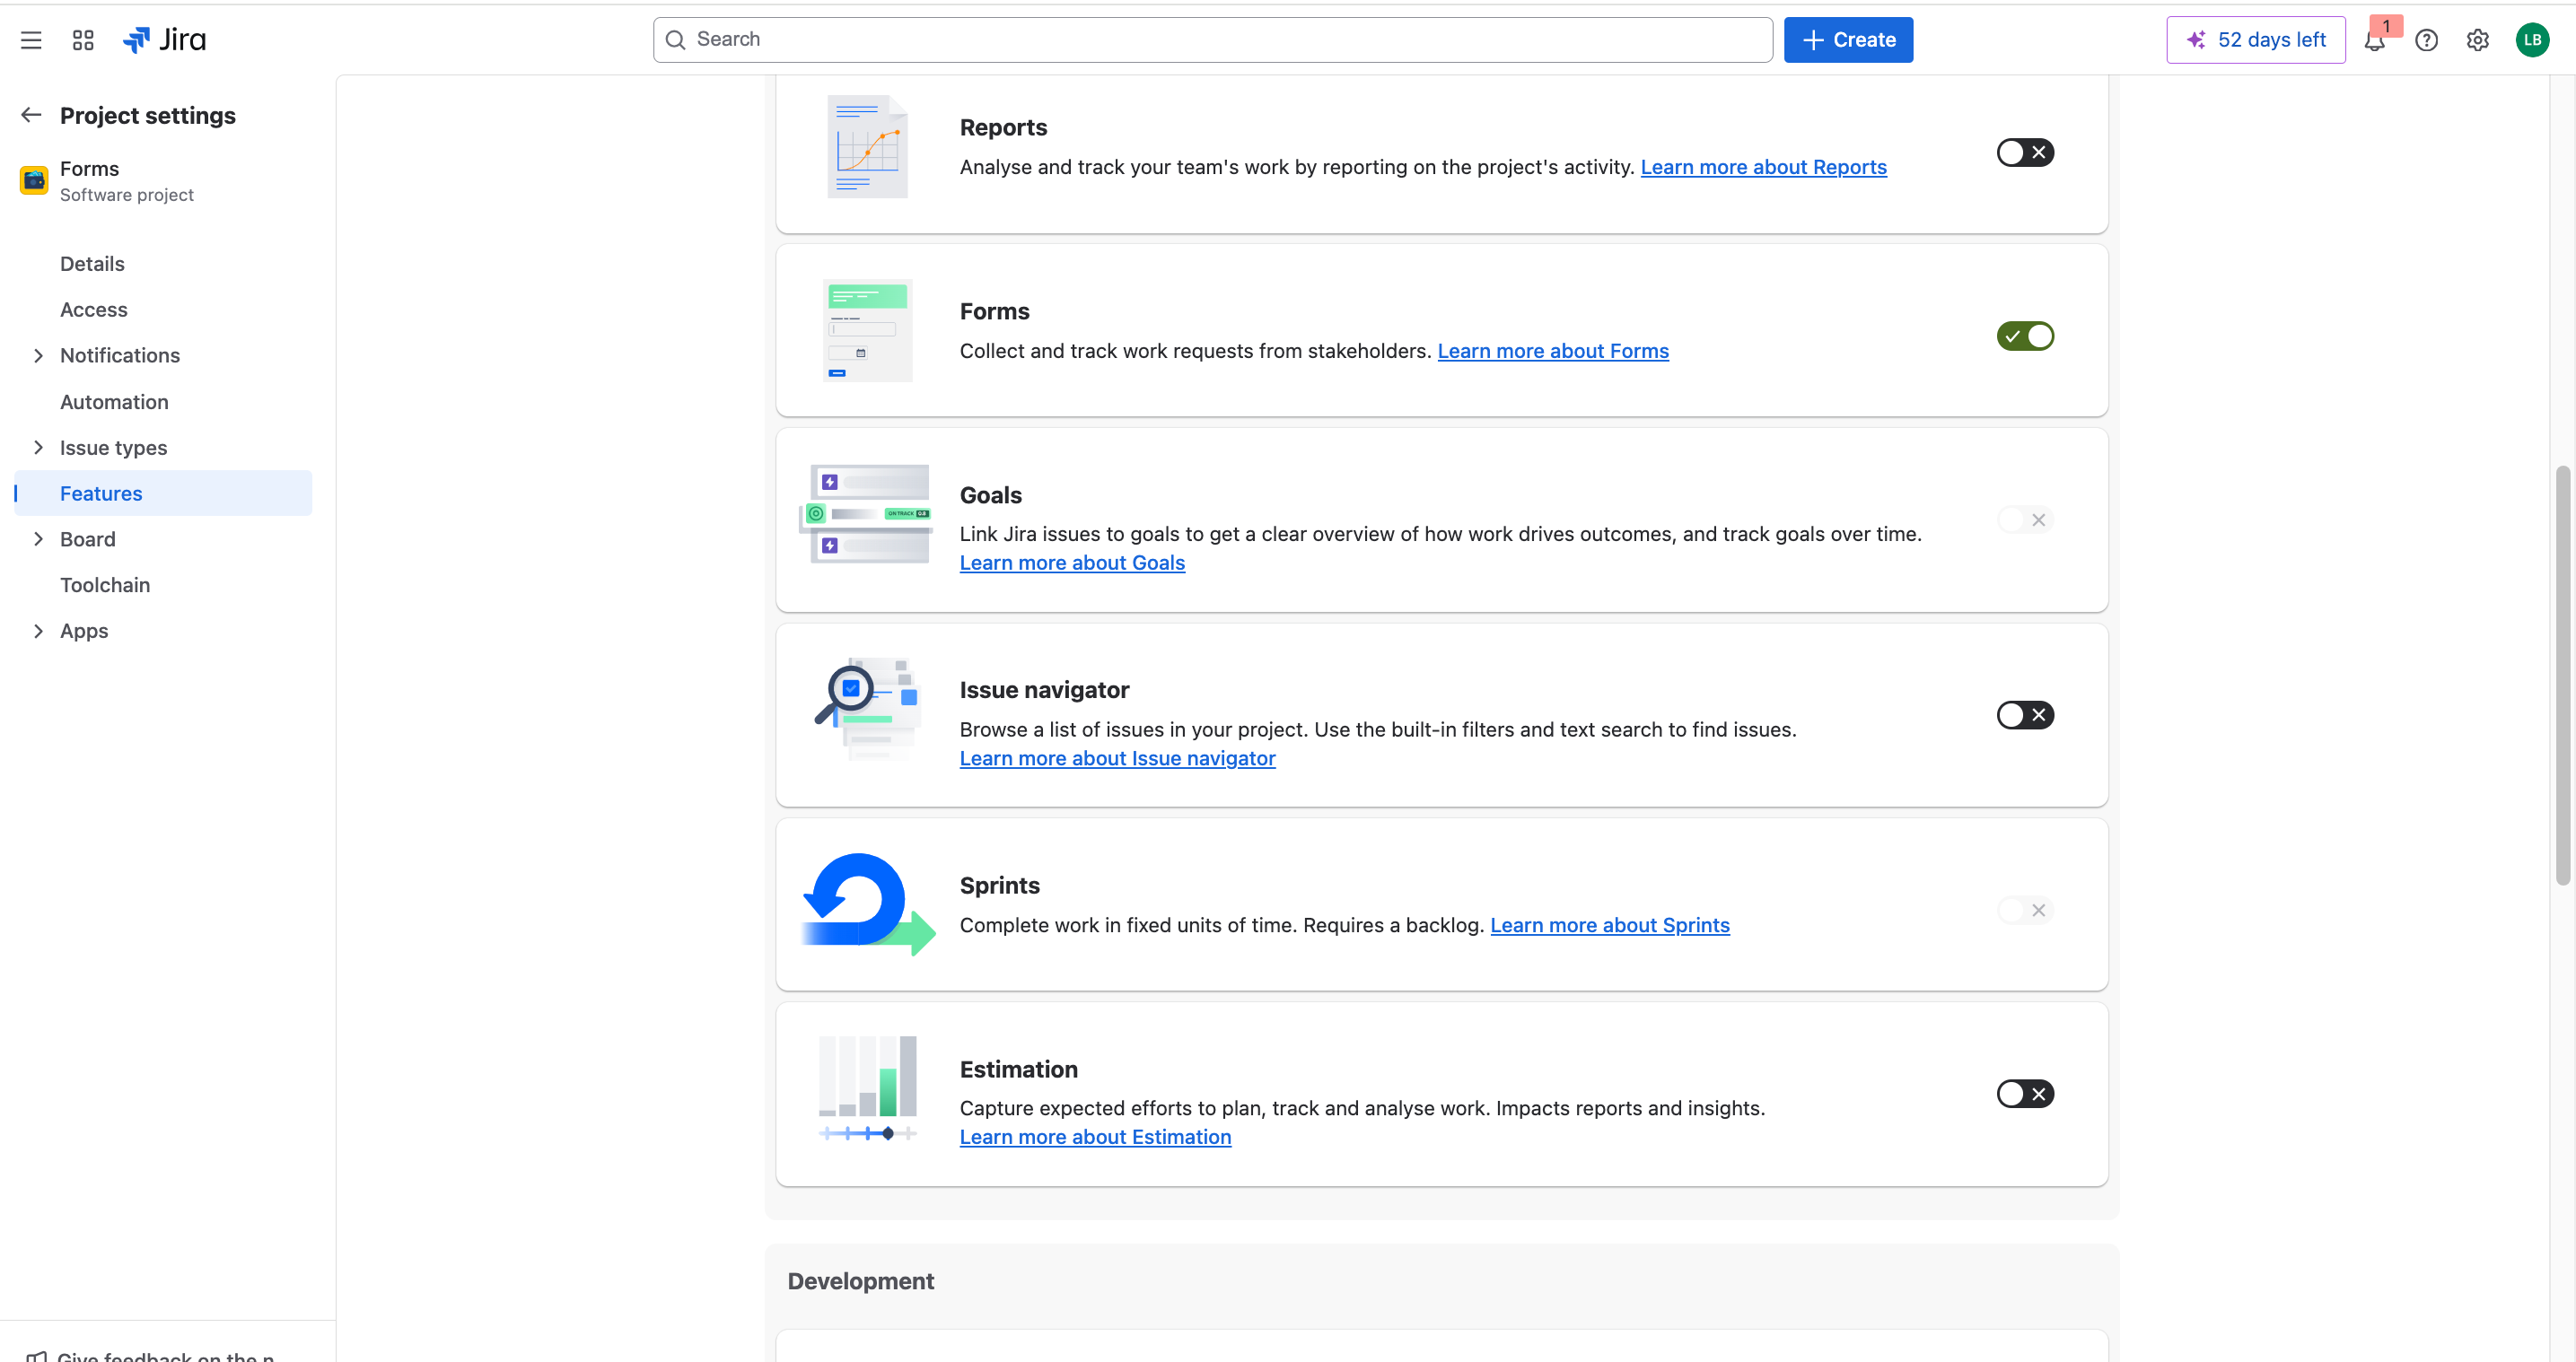Click the Jira logo

[164, 39]
